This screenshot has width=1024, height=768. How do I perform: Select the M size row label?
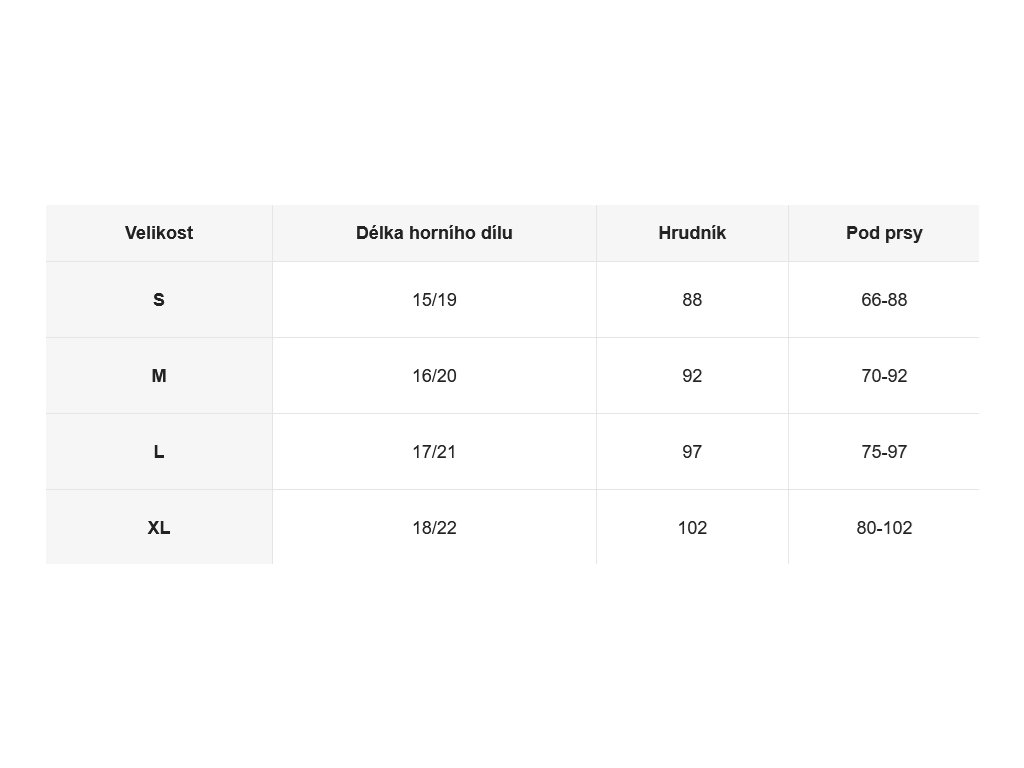159,376
